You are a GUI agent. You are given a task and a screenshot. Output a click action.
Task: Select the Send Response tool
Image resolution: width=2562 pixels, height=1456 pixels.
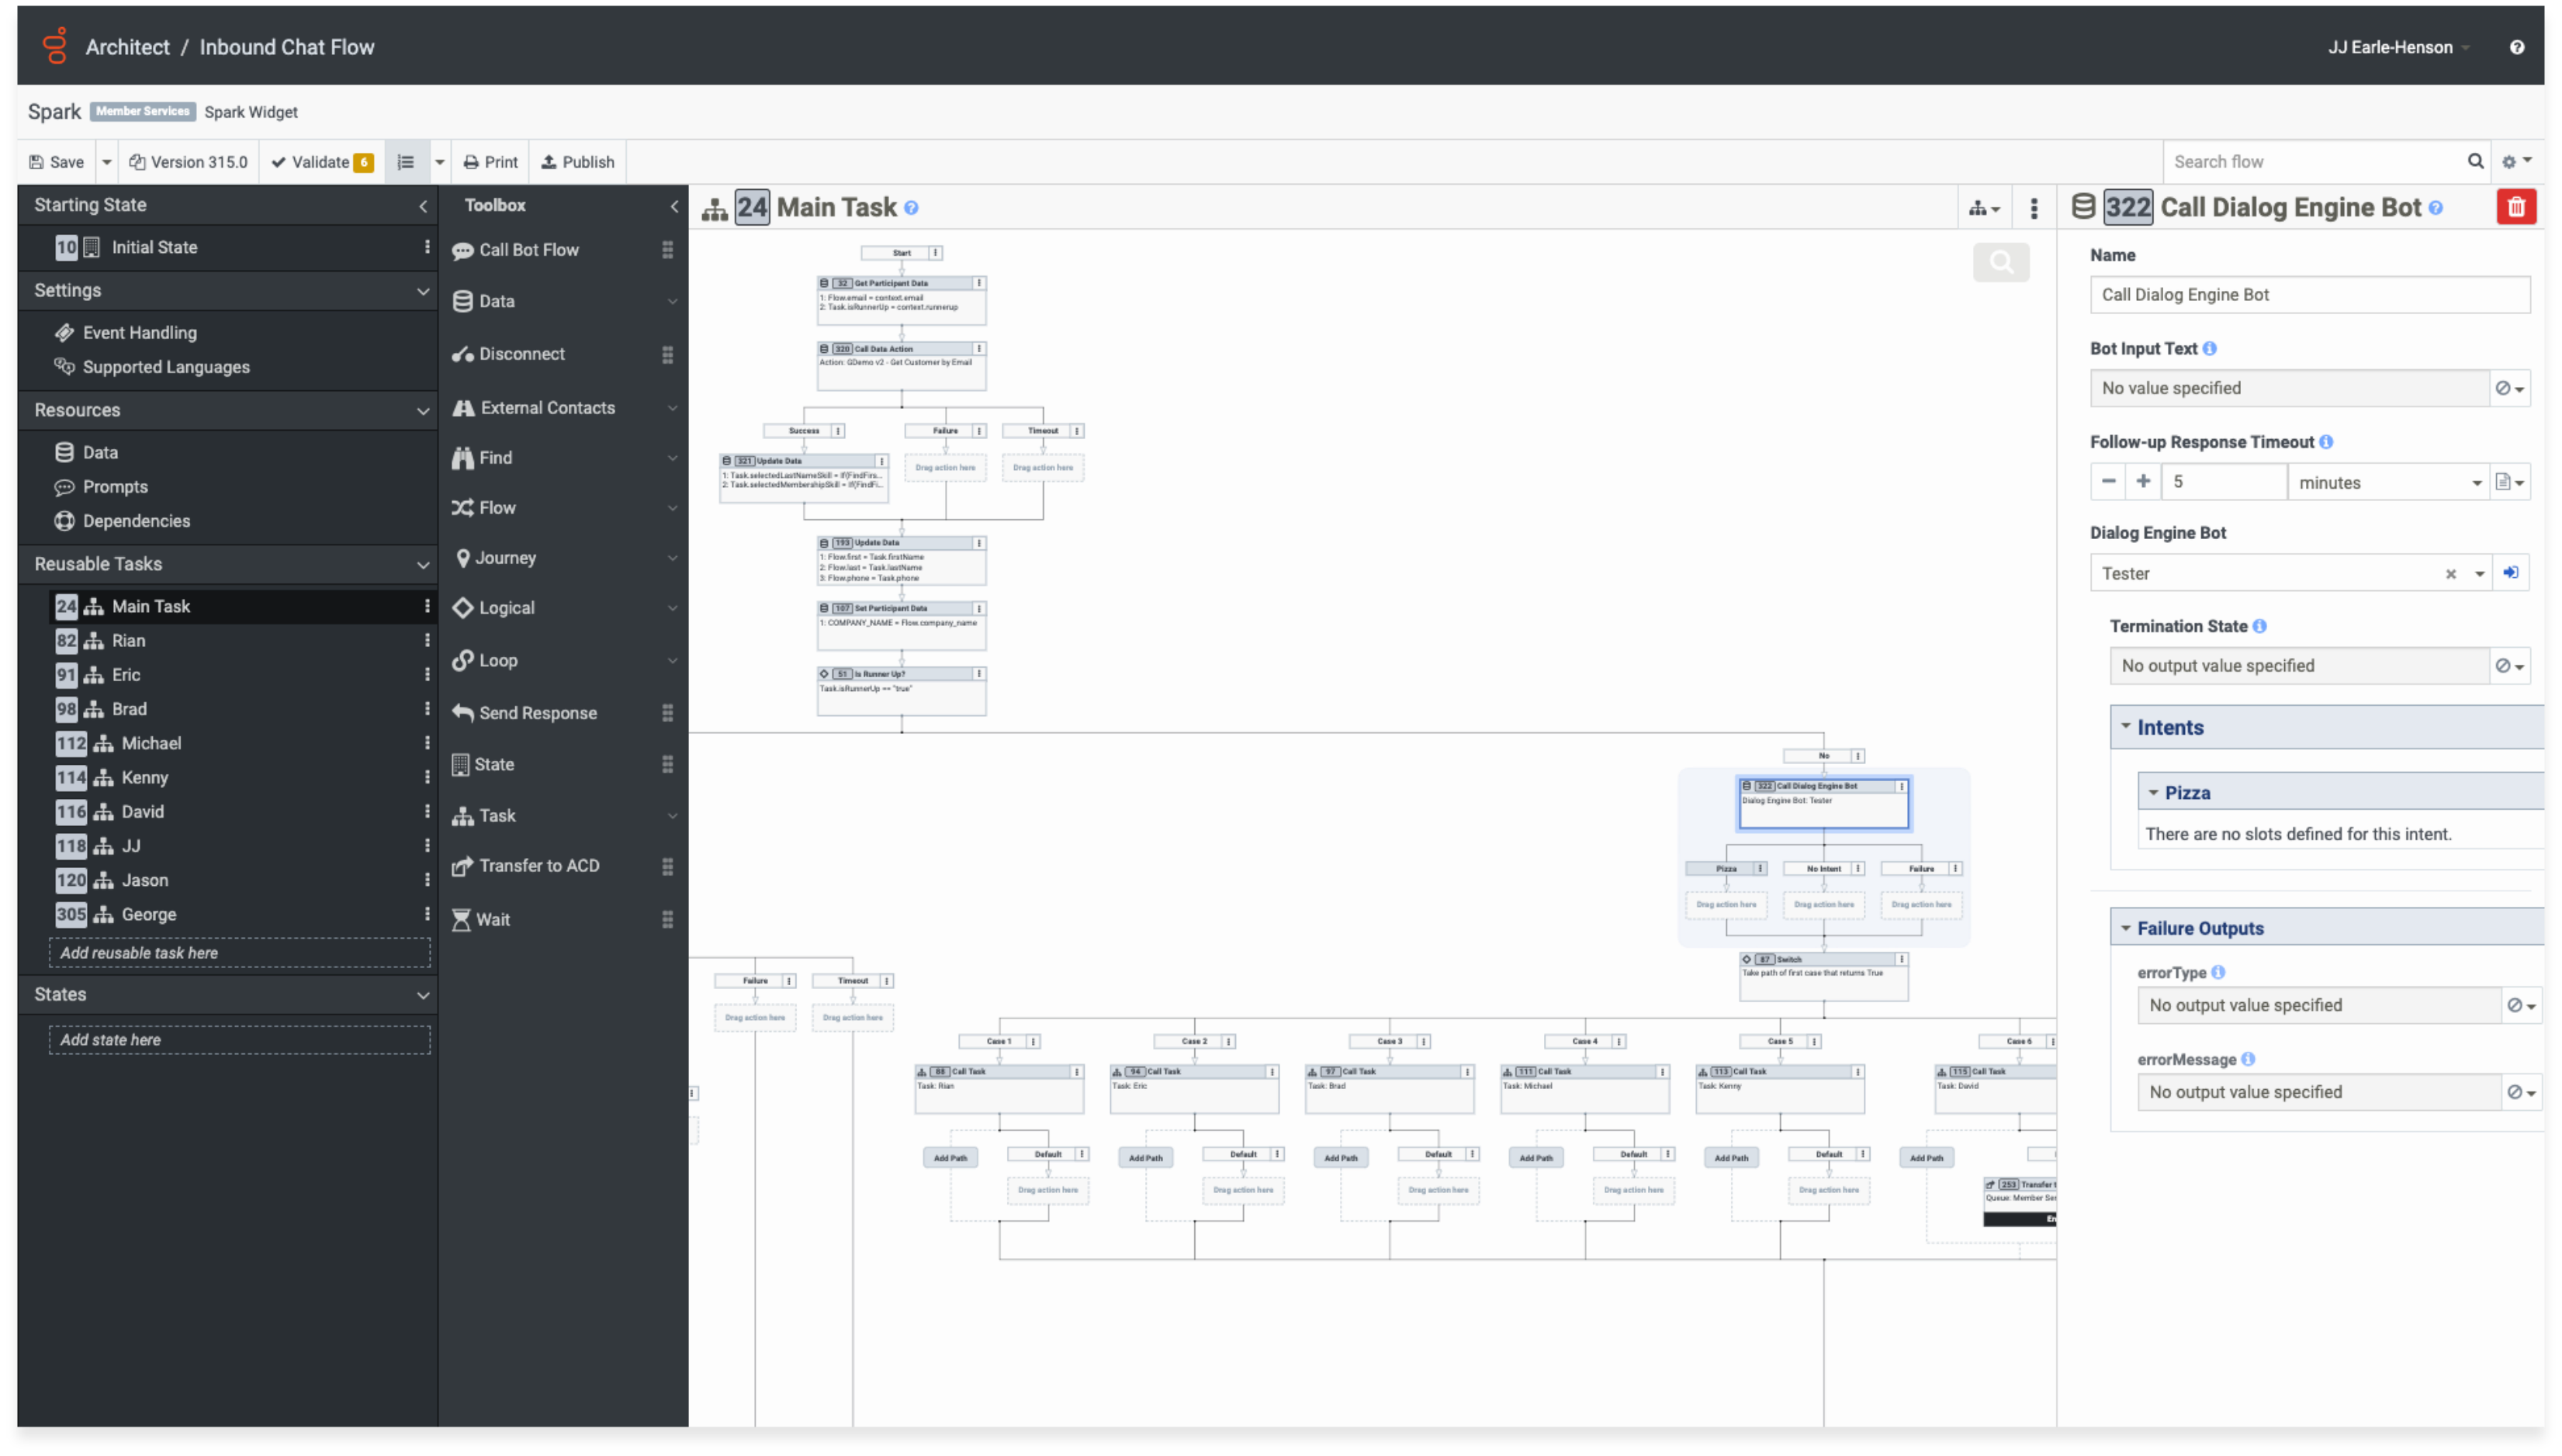tap(537, 713)
